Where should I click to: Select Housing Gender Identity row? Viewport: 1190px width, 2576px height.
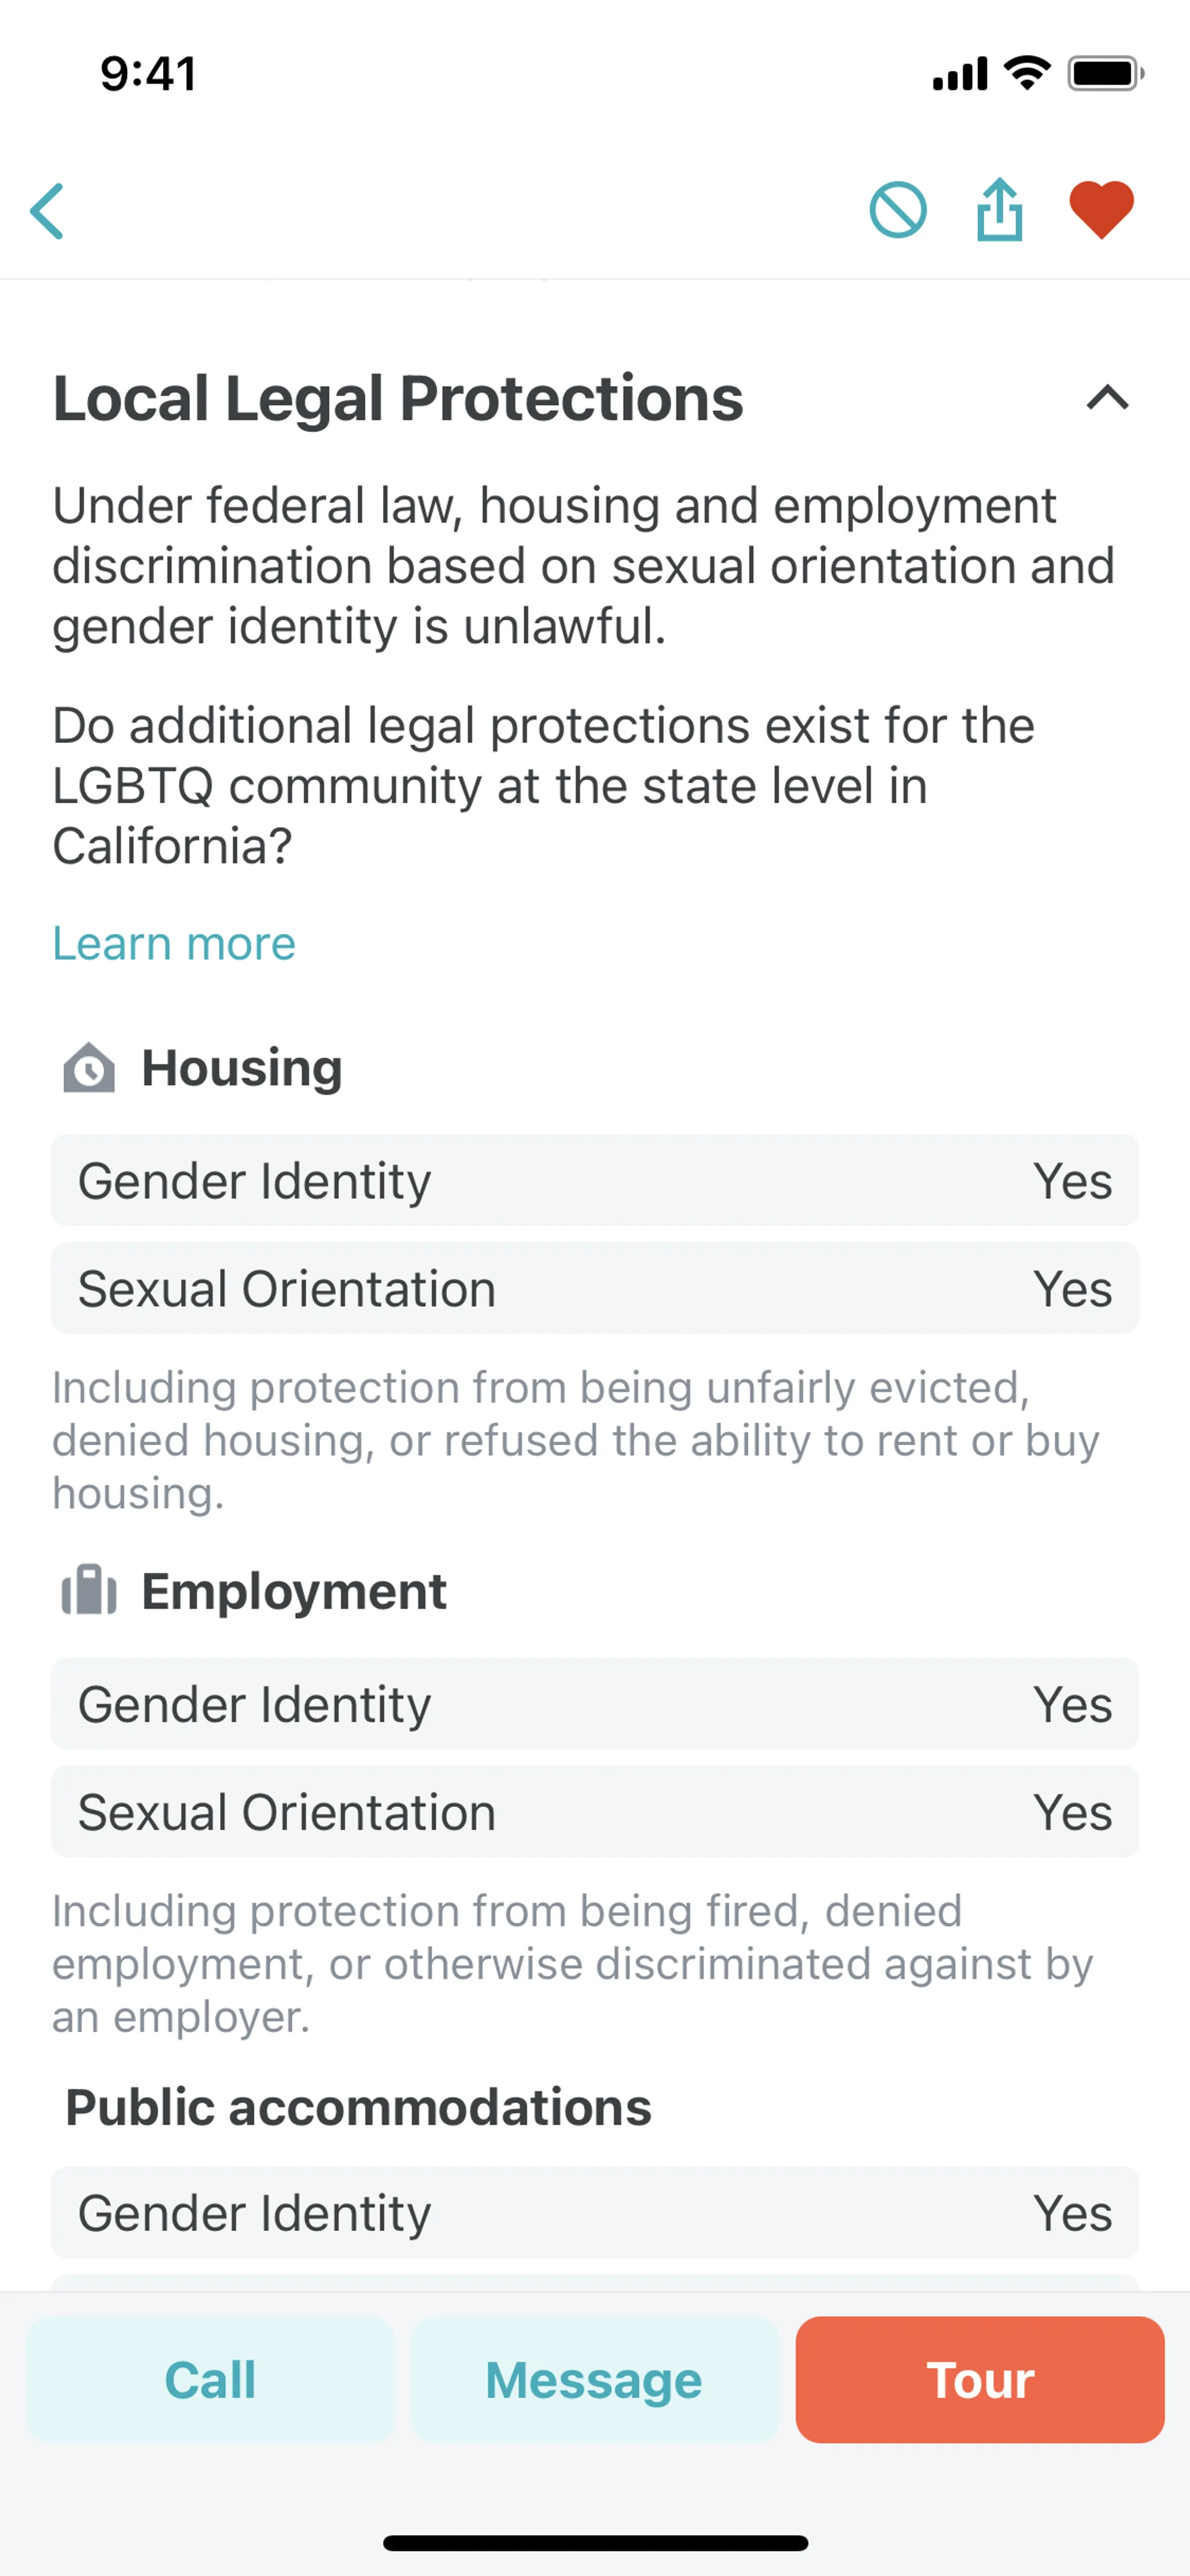pyautogui.click(x=595, y=1180)
